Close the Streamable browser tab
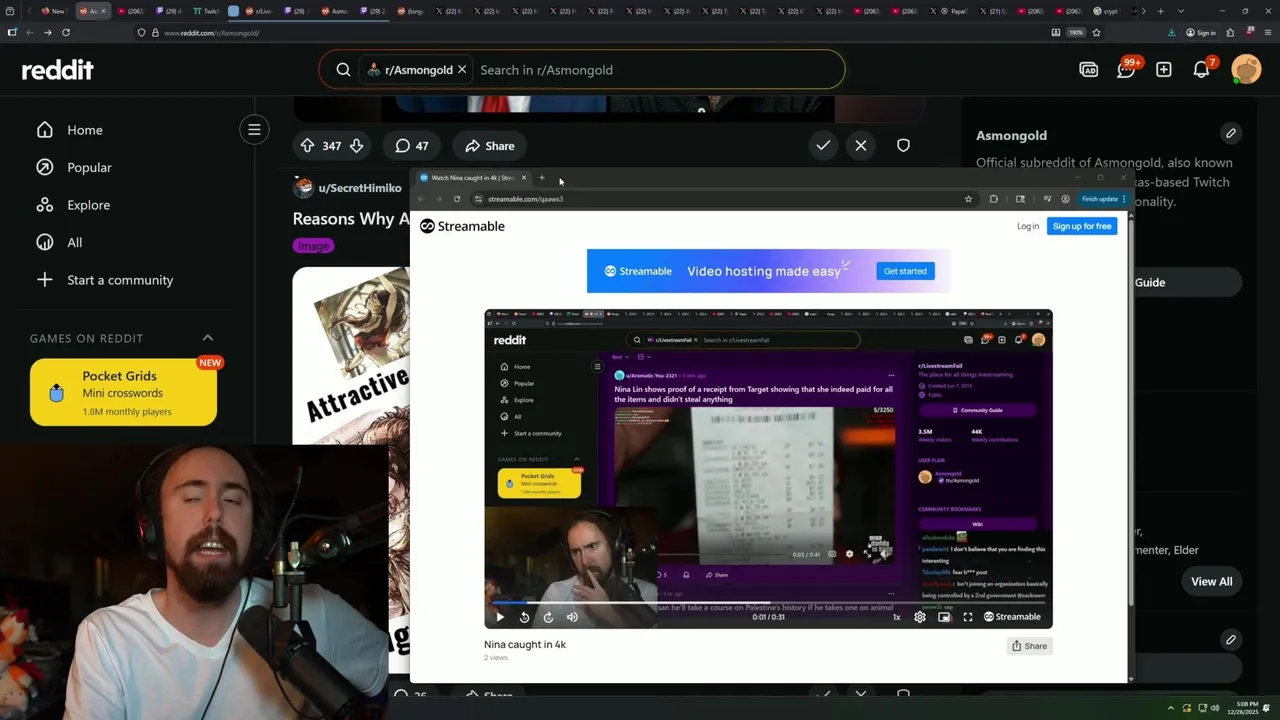The width and height of the screenshot is (1280, 720). [x=523, y=178]
